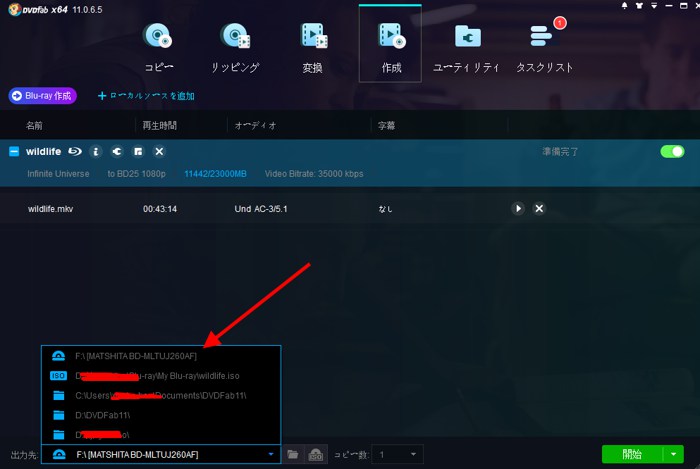Click the 名前 column header

point(34,126)
